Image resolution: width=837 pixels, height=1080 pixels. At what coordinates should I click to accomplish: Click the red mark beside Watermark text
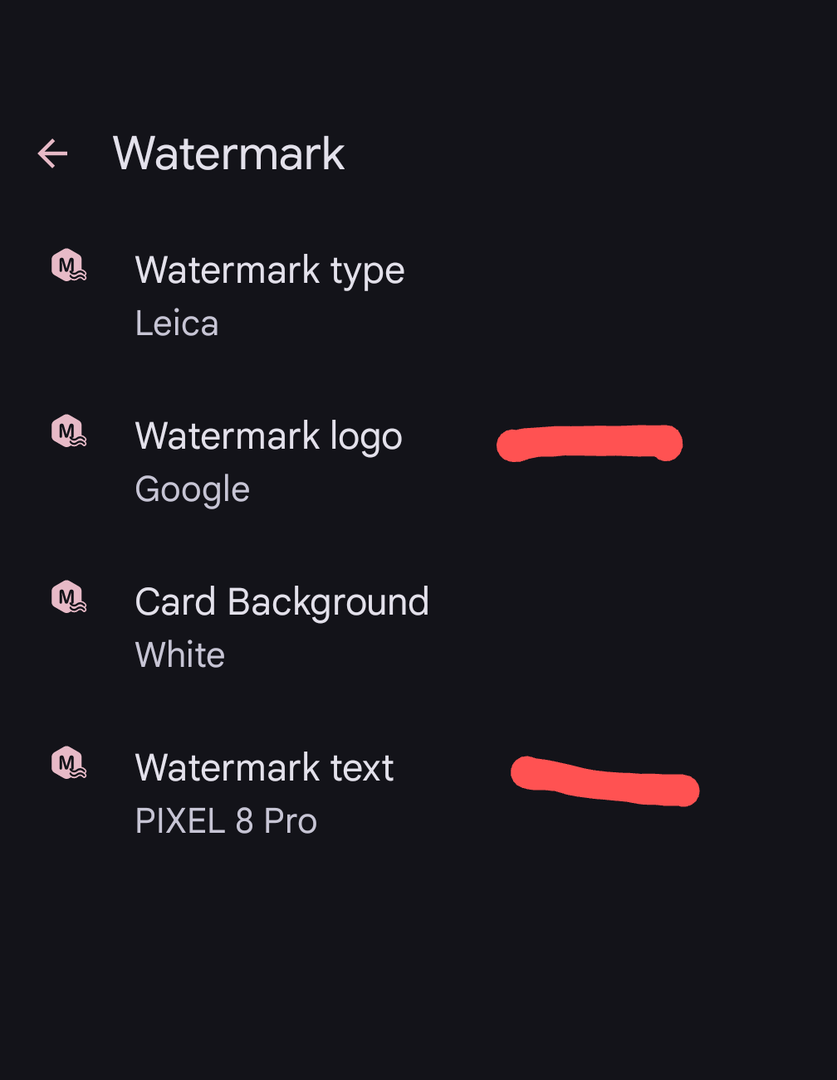coord(605,781)
